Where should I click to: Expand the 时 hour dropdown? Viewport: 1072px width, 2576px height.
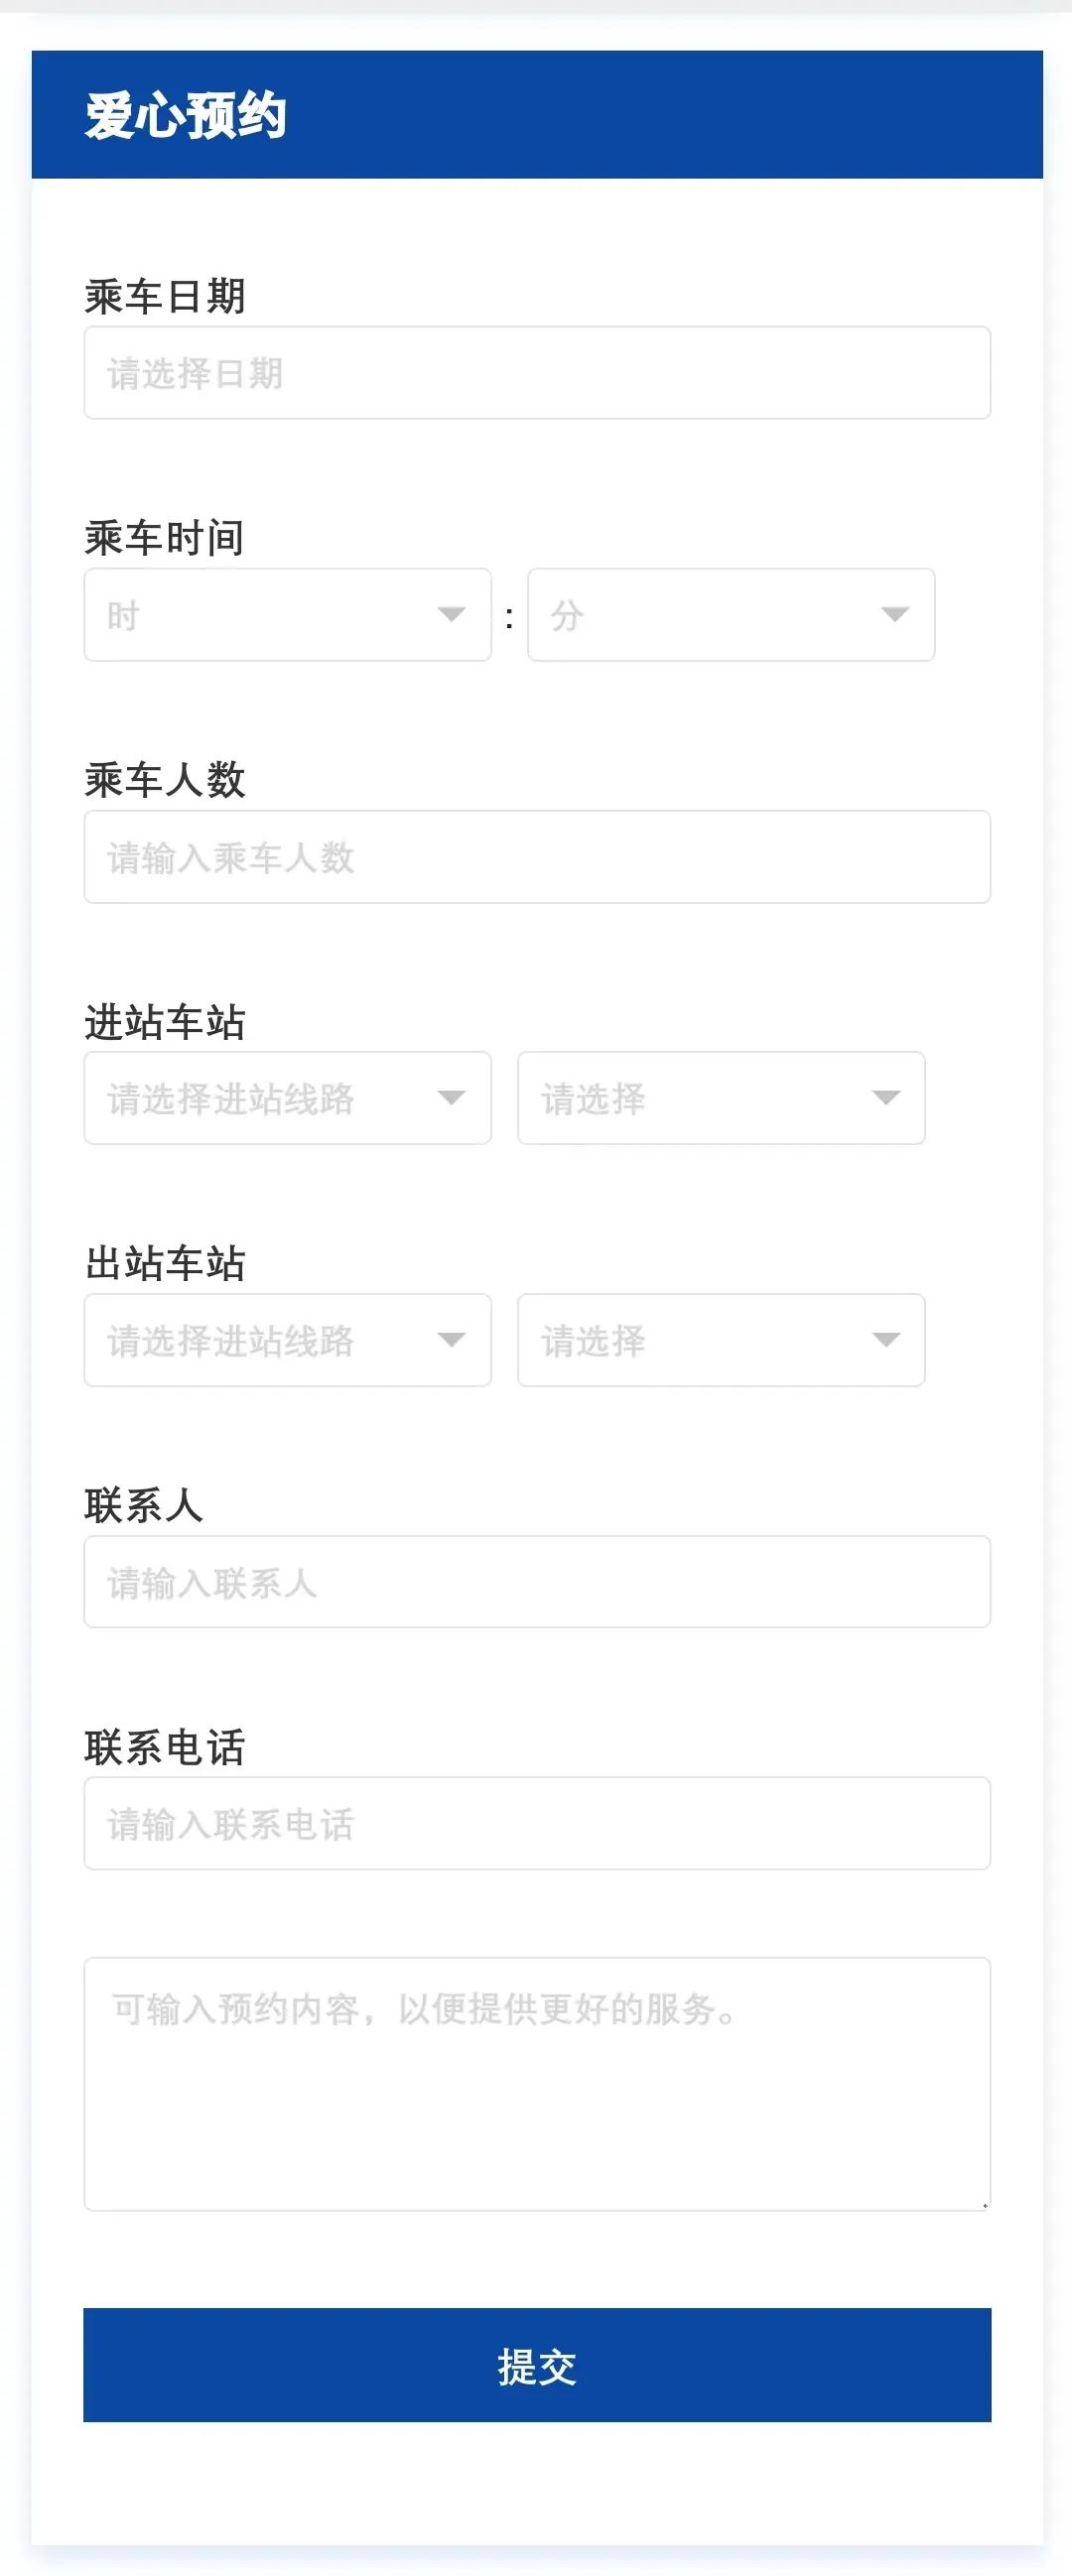287,615
